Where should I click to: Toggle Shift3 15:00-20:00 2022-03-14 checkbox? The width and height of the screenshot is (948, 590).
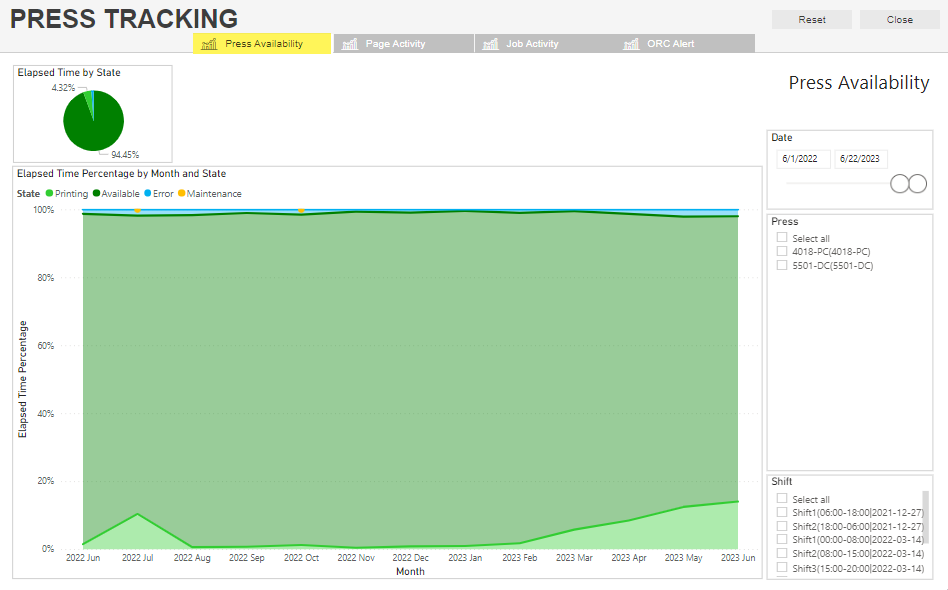click(782, 567)
